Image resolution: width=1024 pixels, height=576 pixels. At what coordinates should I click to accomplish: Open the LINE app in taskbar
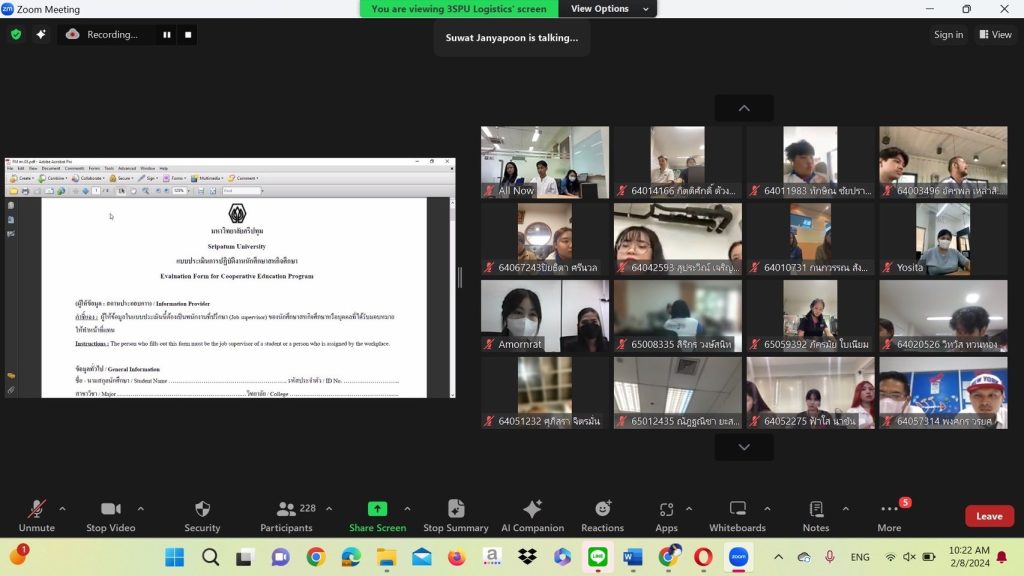[x=598, y=556]
